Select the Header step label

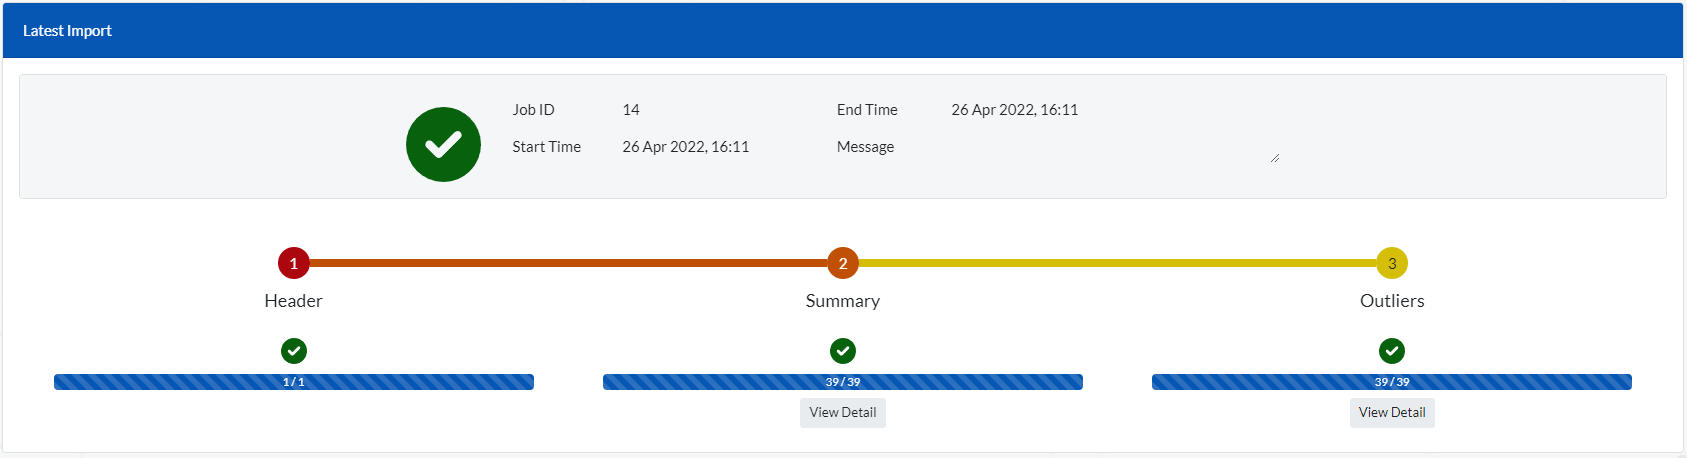pyautogui.click(x=294, y=301)
